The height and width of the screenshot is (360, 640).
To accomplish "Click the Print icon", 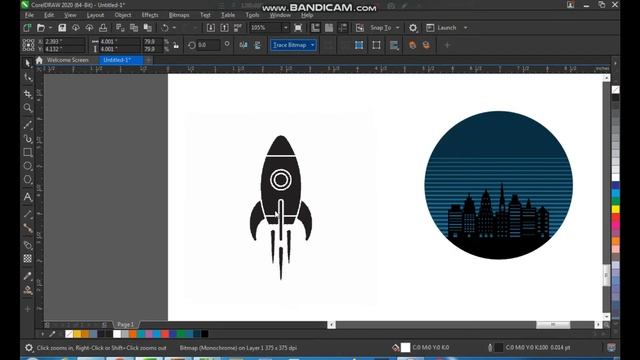I will tap(103, 28).
